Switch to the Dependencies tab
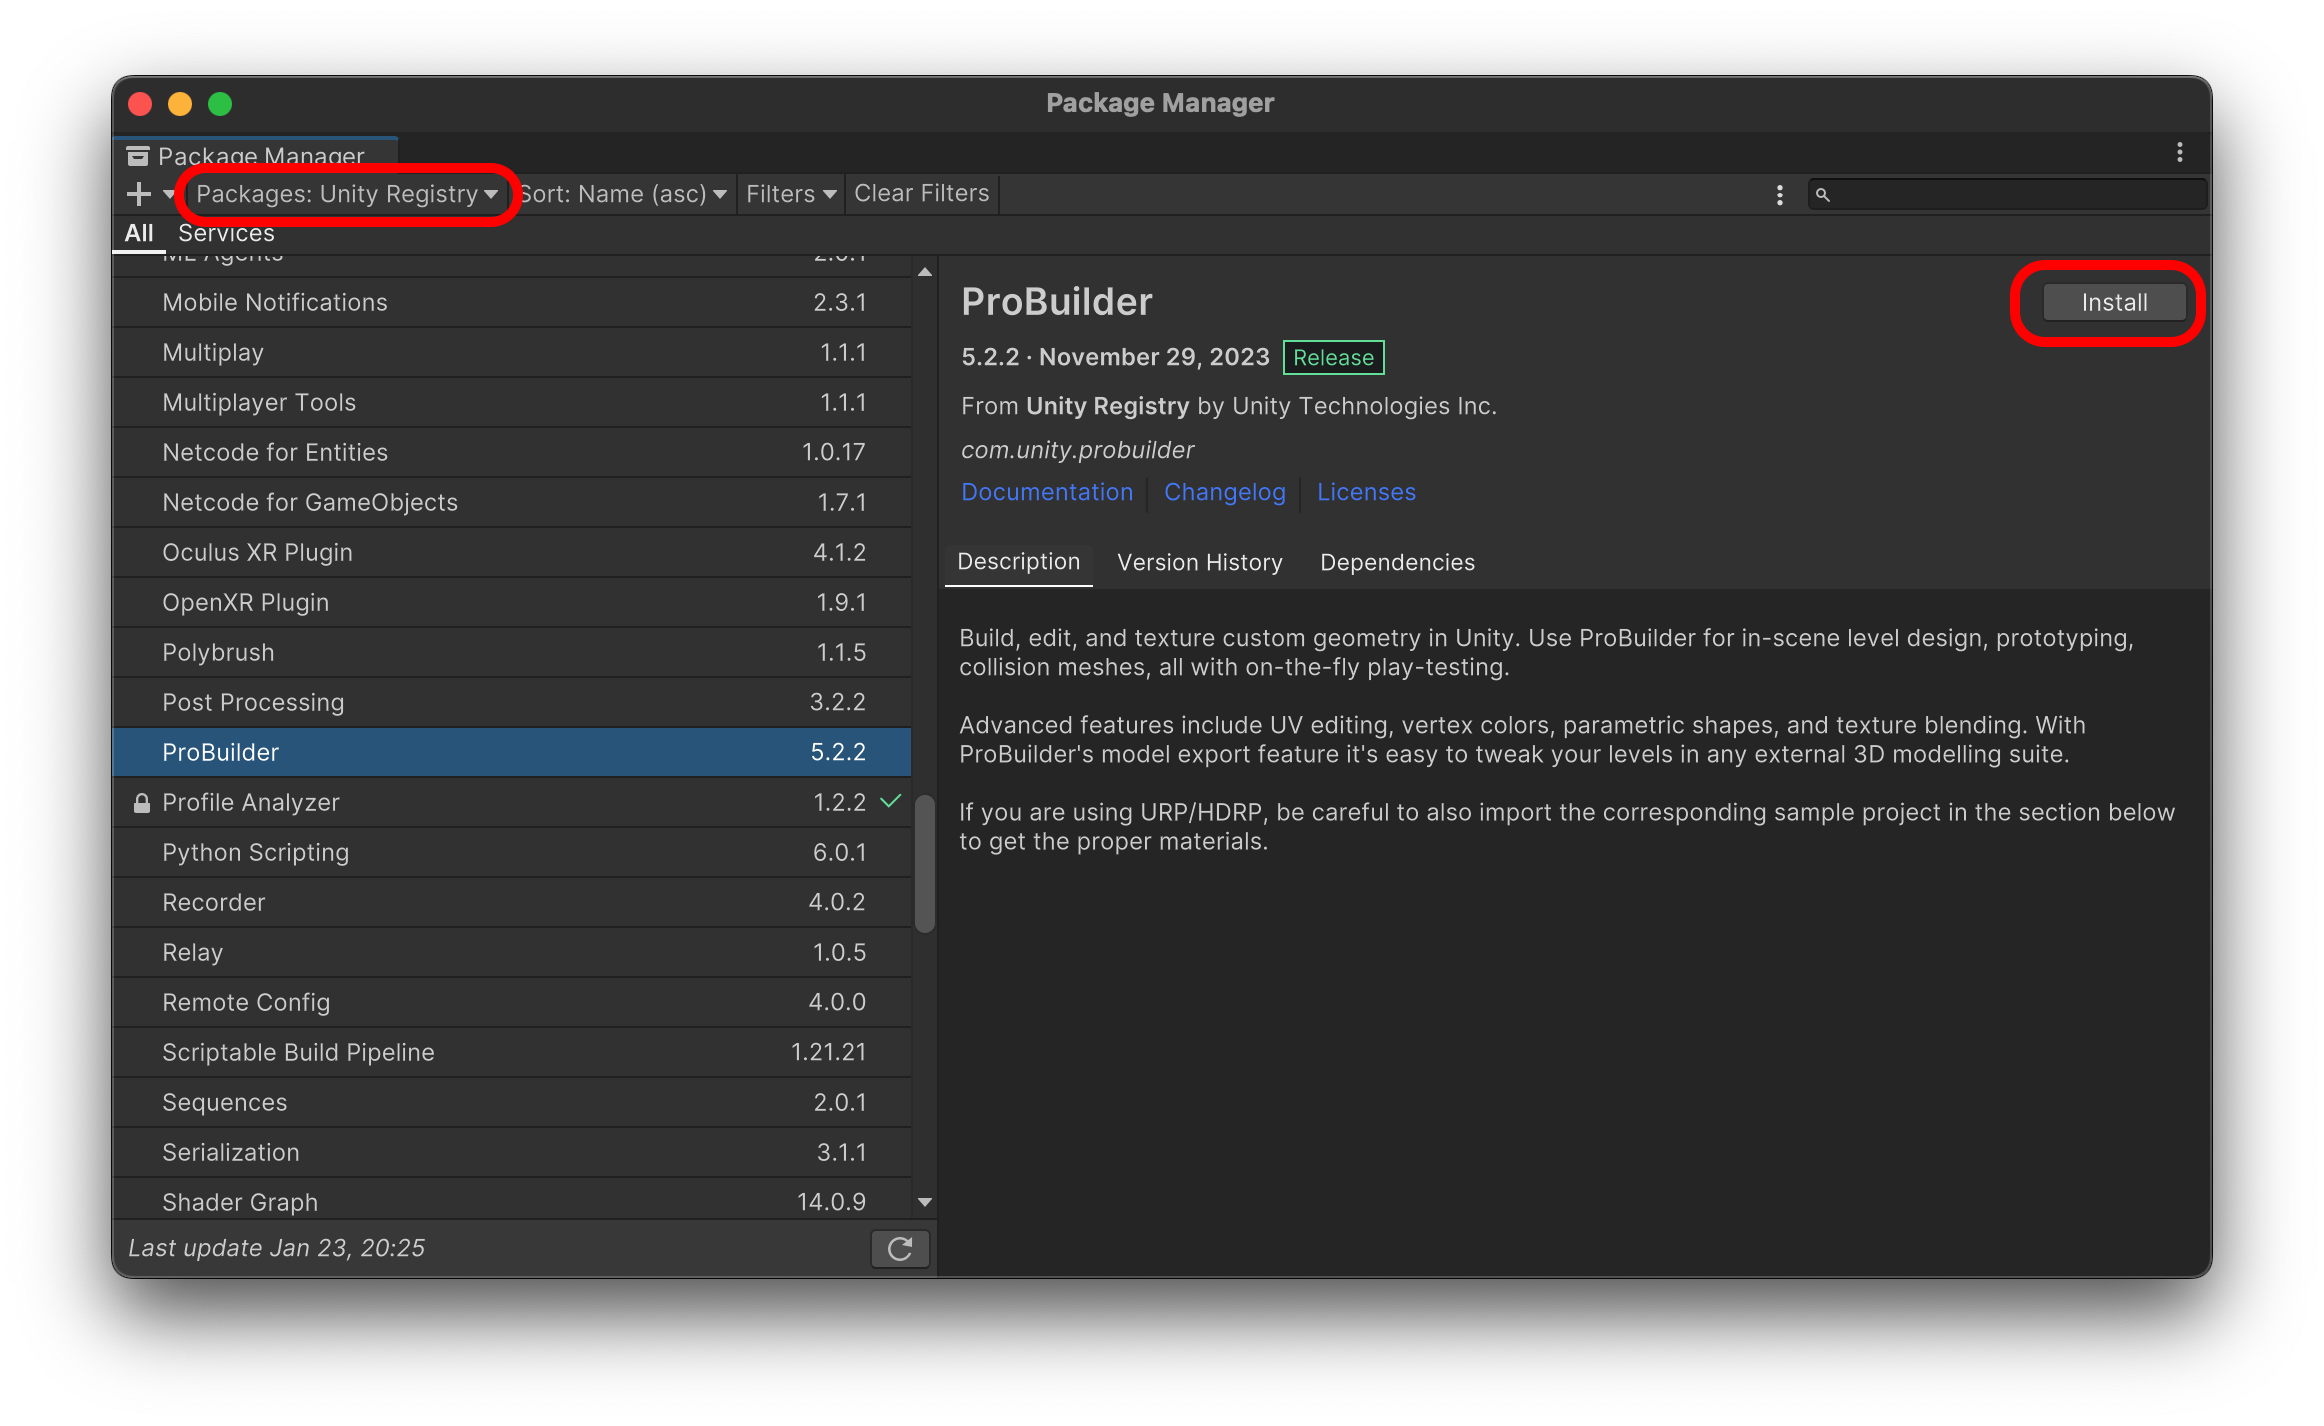 (1396, 562)
